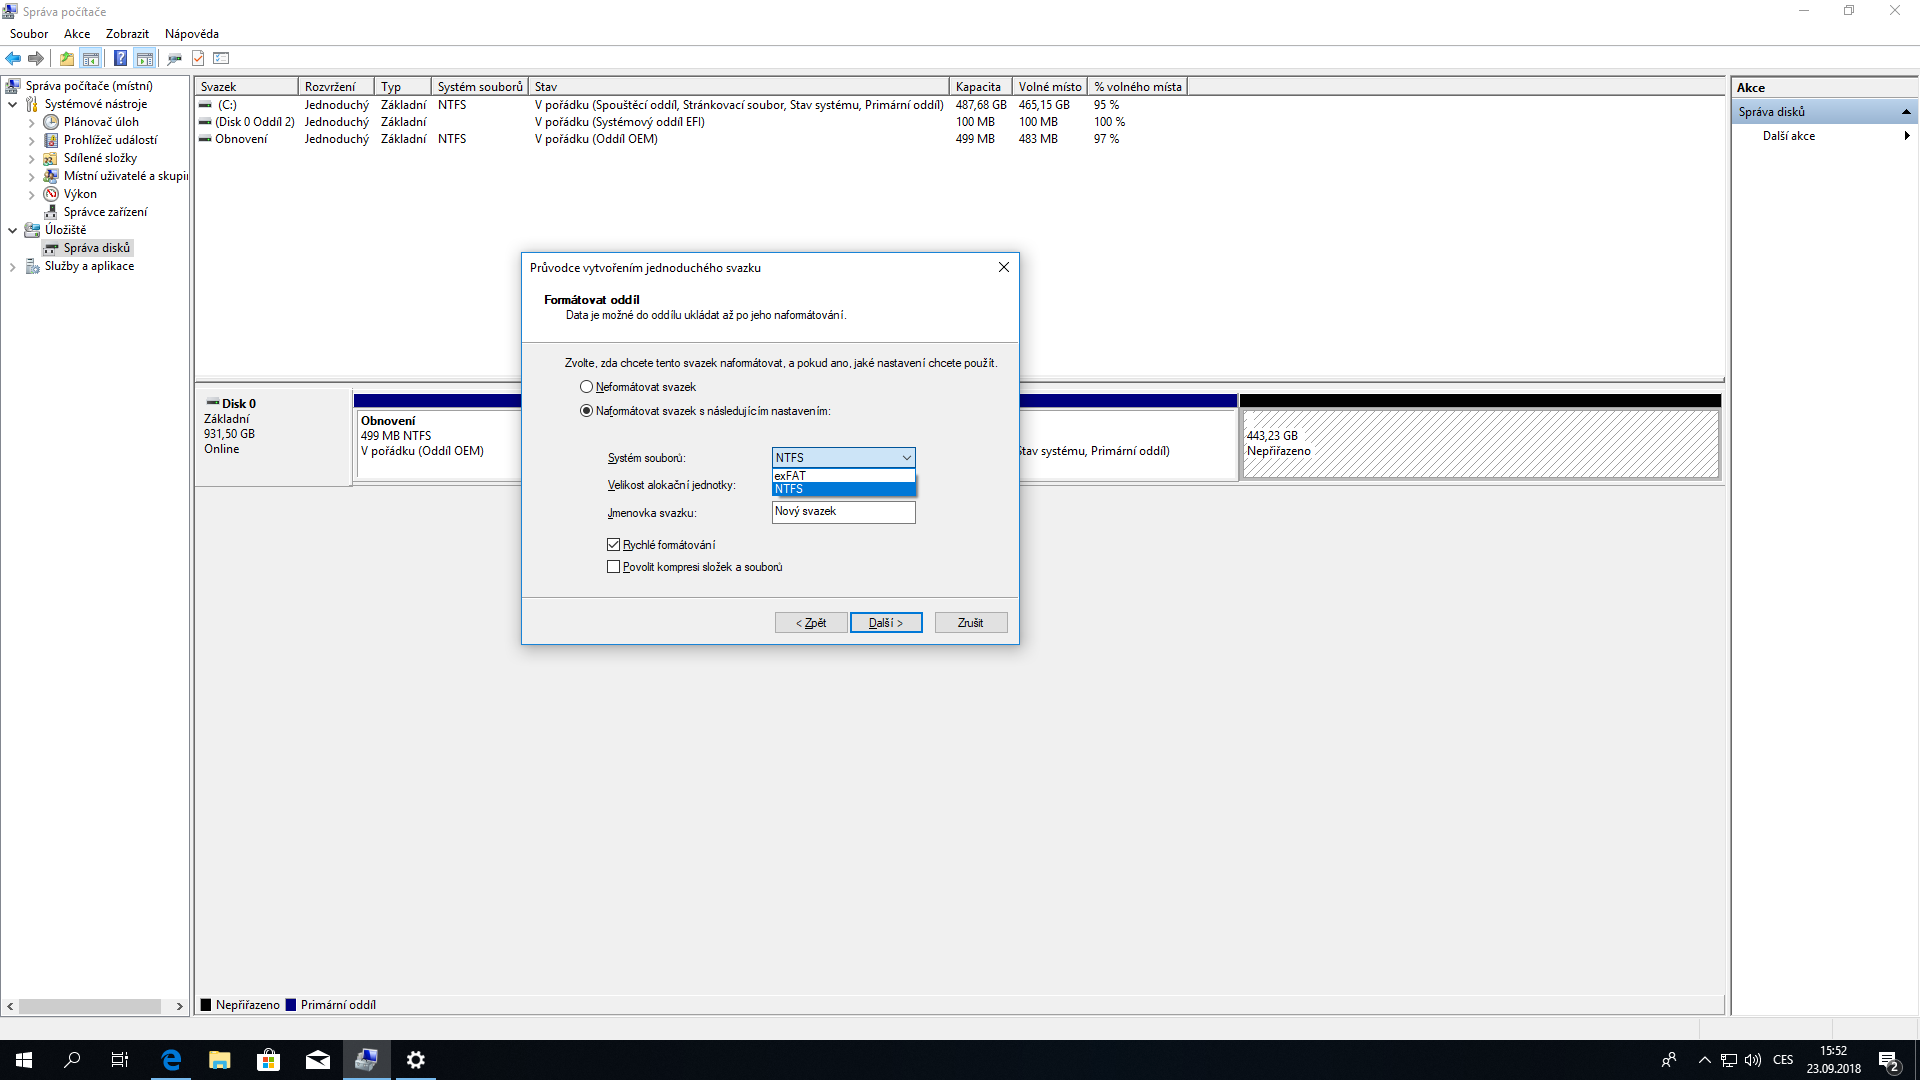Click the Back arrow toolbar icon
Screen dimensions: 1920x1080
[x=13, y=58]
